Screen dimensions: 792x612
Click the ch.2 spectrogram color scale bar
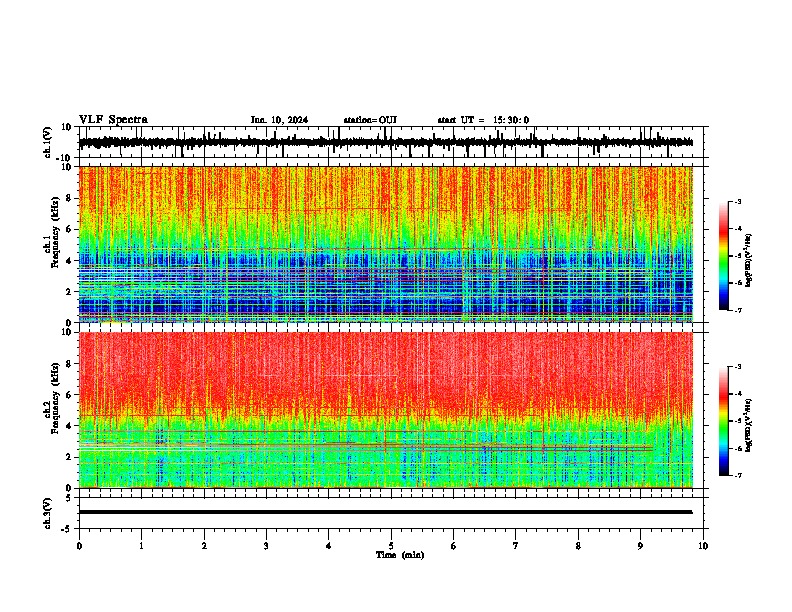(x=724, y=421)
